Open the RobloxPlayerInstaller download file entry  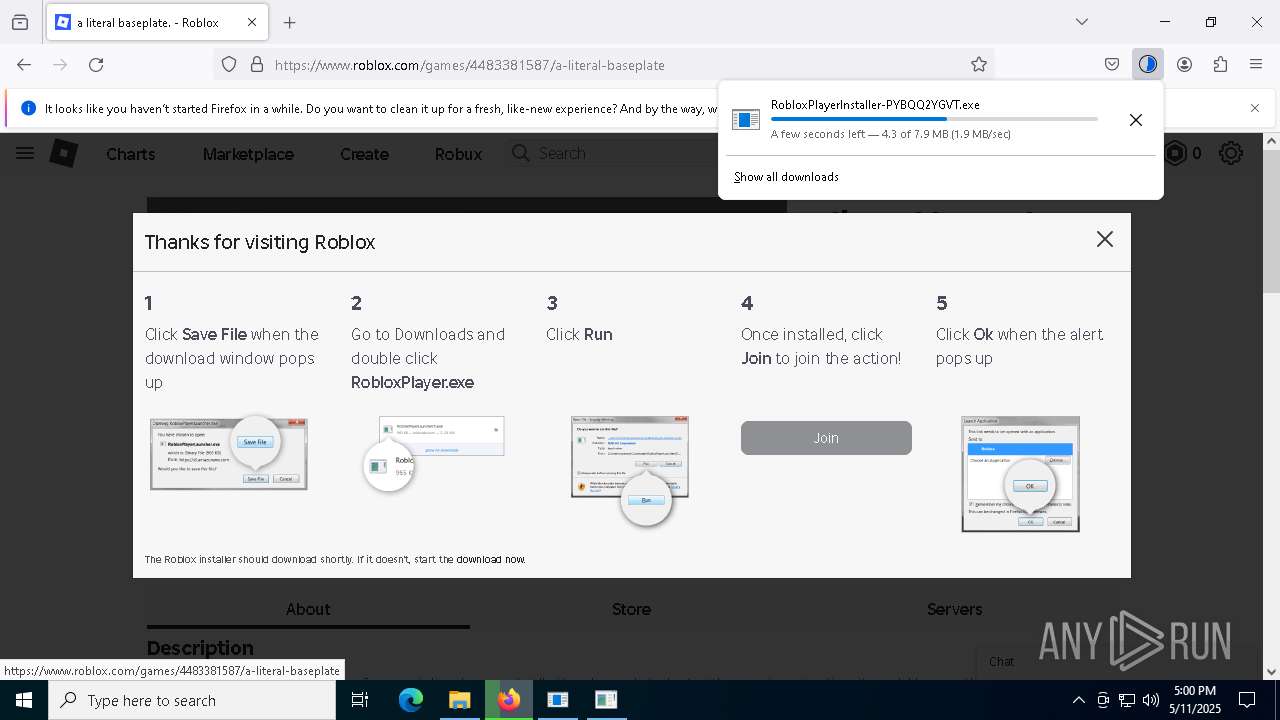pyautogui.click(x=920, y=119)
